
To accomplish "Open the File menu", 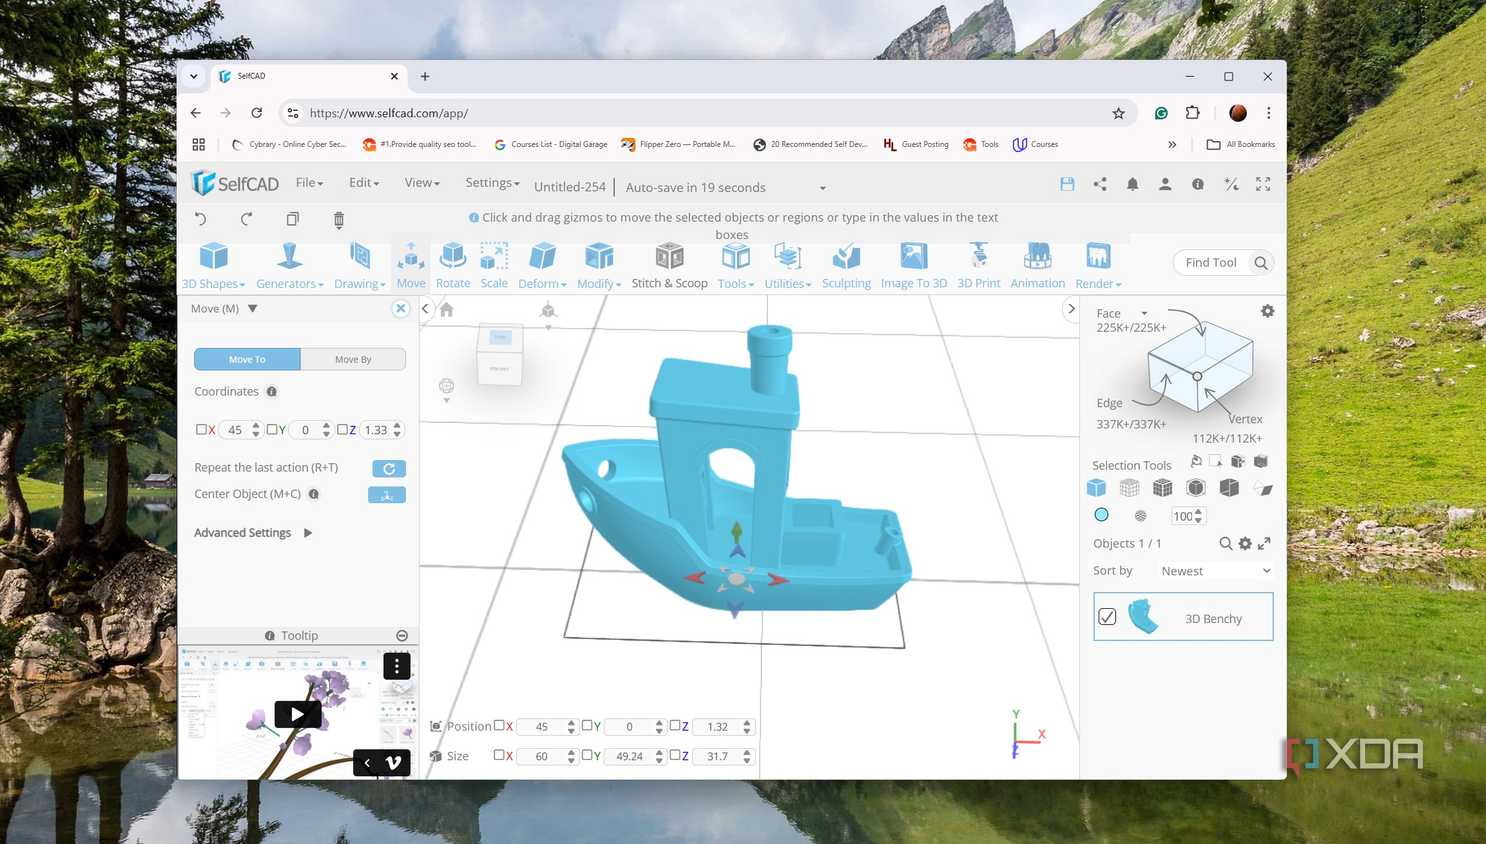I will point(309,183).
